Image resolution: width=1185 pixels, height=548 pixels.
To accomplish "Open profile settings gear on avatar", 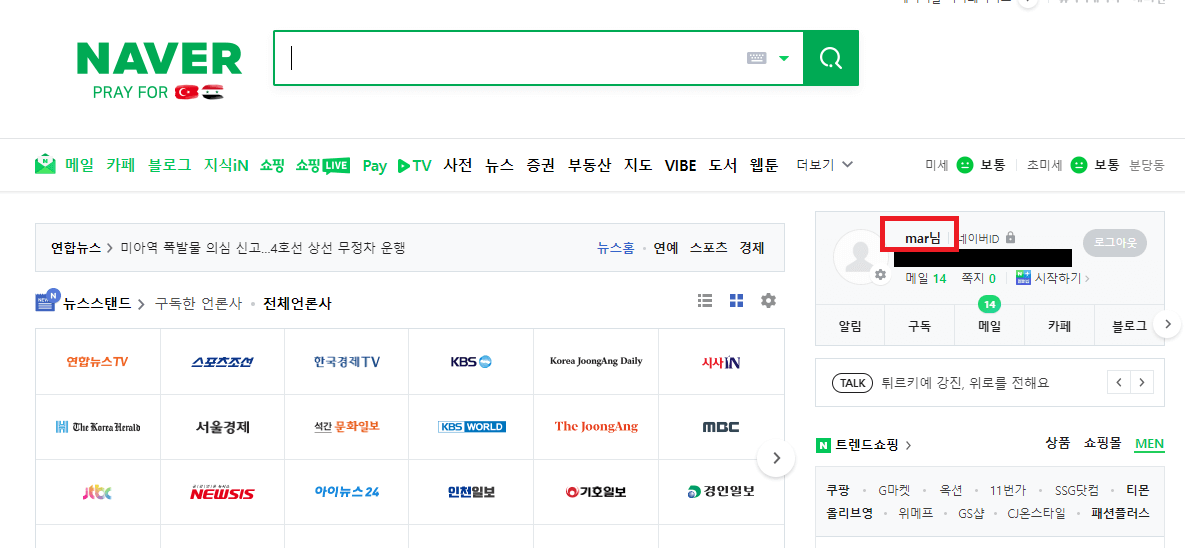I will 880,275.
